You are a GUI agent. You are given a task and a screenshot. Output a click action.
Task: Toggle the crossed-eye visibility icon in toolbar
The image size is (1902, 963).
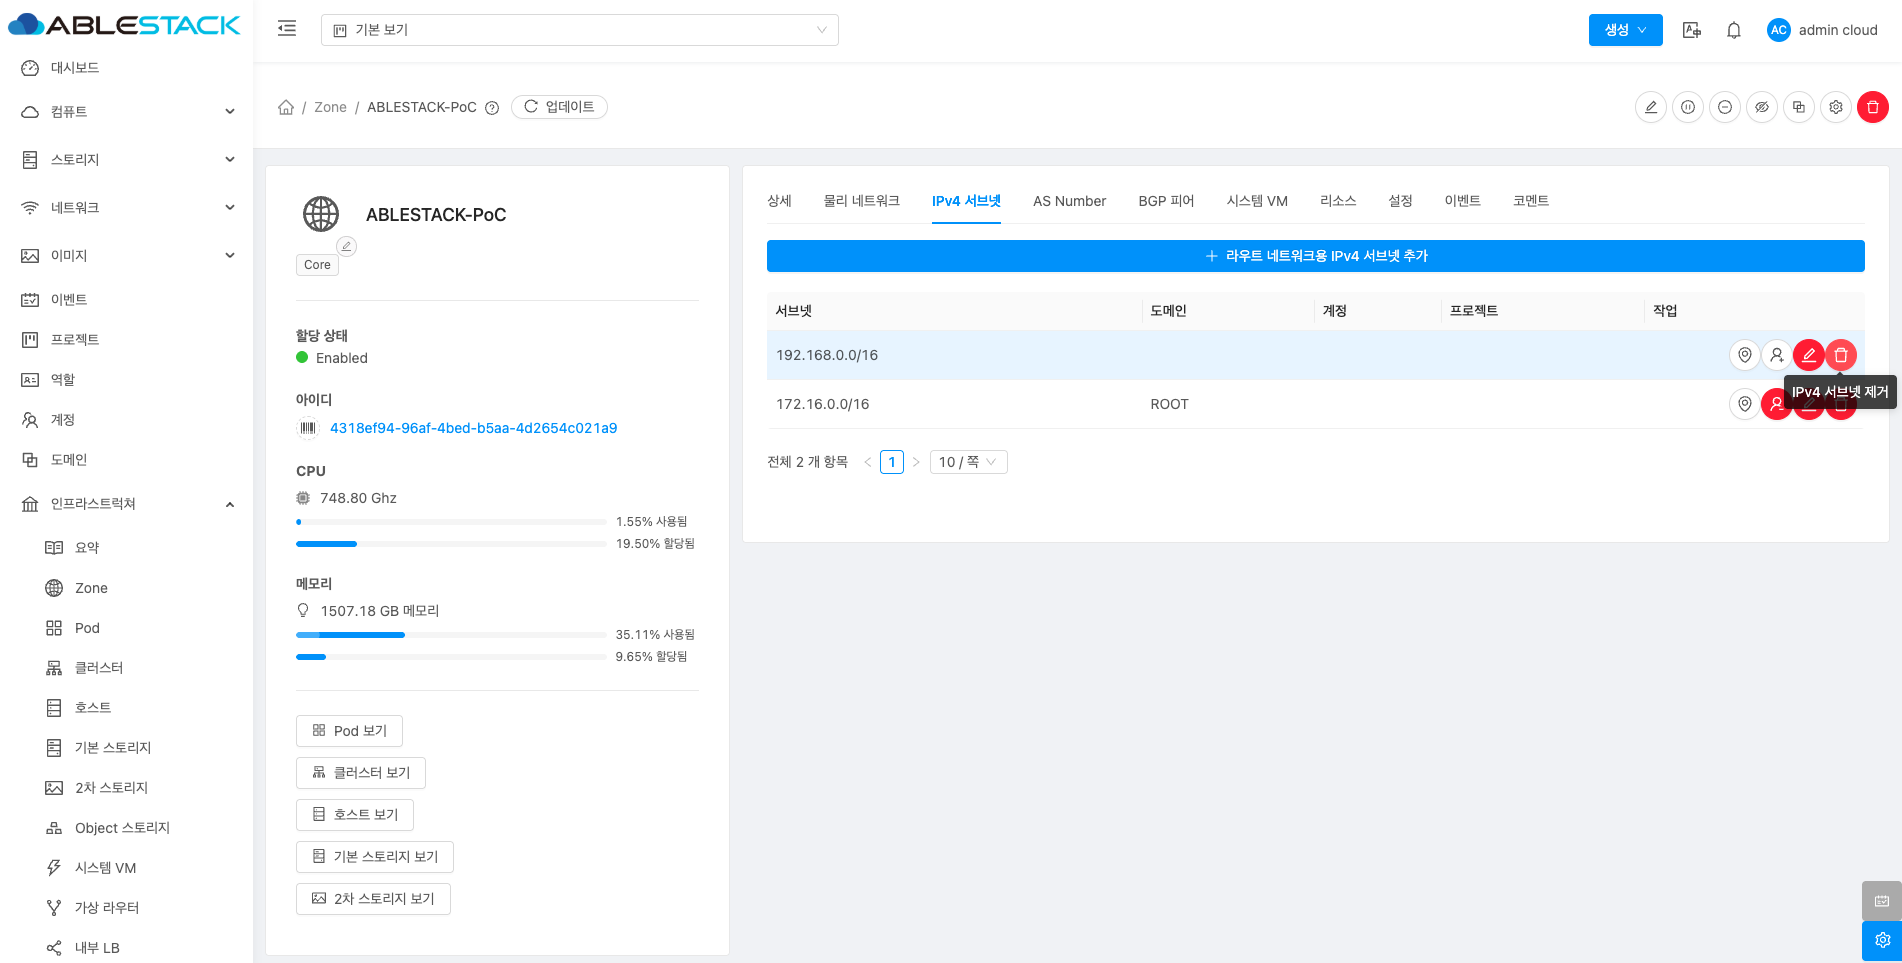pyautogui.click(x=1761, y=107)
